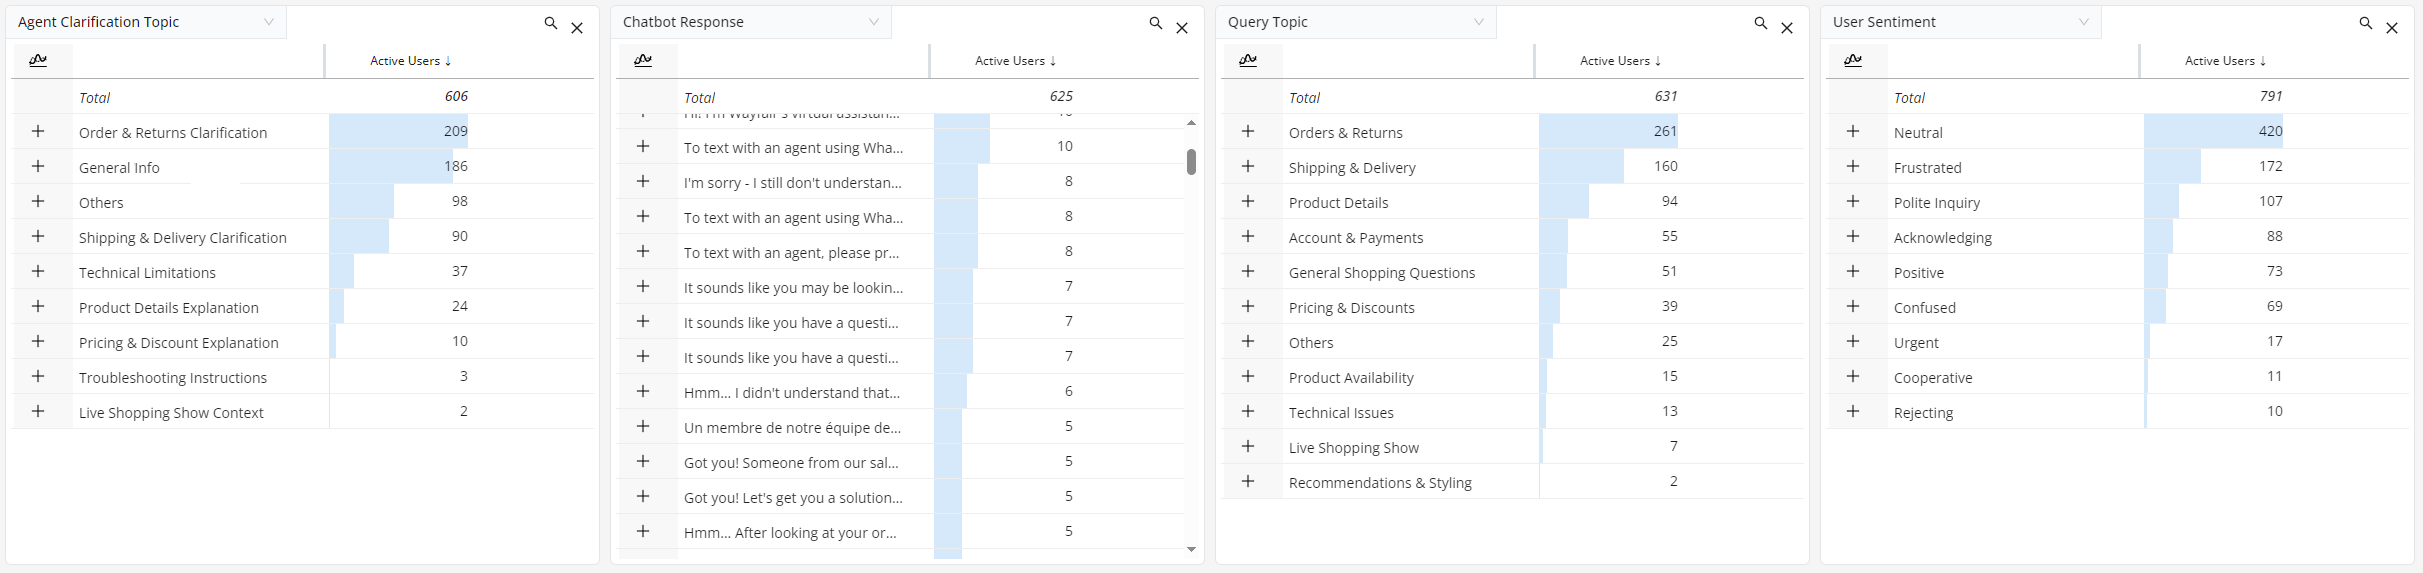The image size is (2423, 573).
Task: Remove the User Sentiment panel with X
Action: point(2392,28)
